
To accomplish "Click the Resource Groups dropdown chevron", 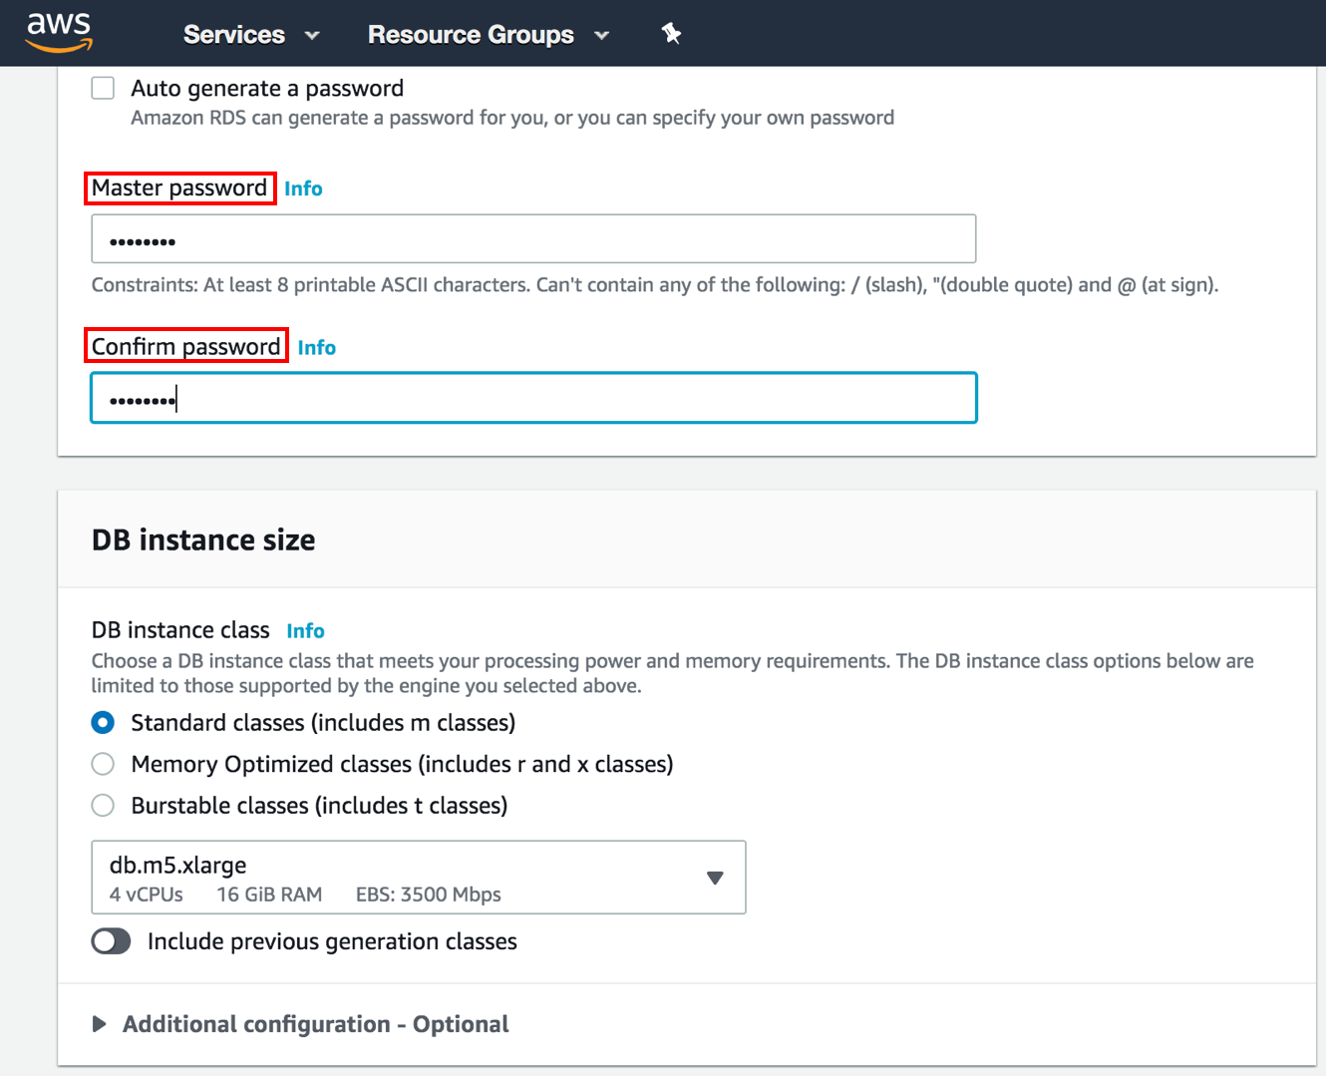I will pos(601,35).
